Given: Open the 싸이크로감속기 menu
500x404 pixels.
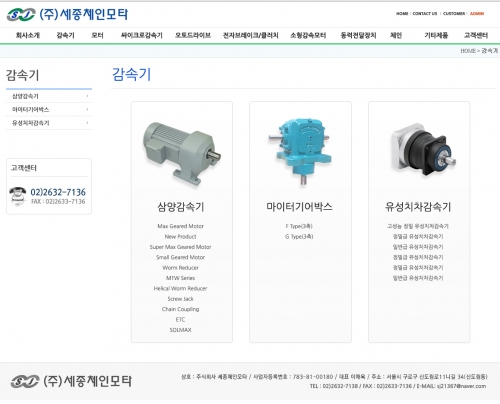Looking at the screenshot, I should pyautogui.click(x=141, y=35).
